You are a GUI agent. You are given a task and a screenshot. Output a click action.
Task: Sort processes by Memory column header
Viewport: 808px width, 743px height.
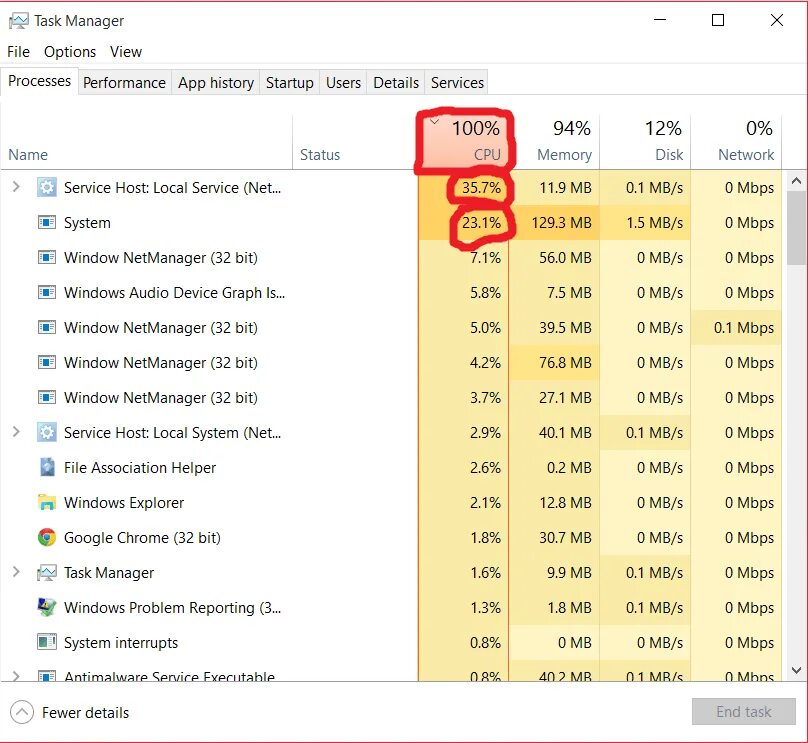[554, 142]
